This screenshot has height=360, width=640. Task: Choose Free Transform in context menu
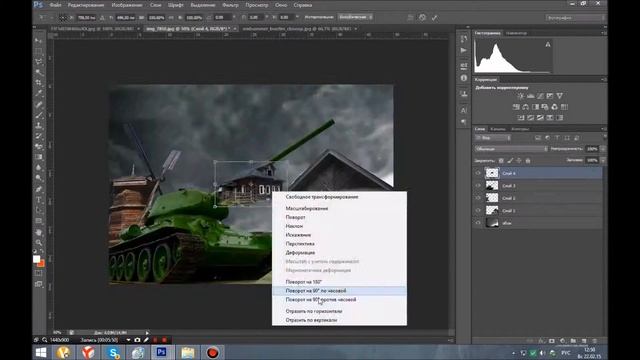pyautogui.click(x=322, y=197)
